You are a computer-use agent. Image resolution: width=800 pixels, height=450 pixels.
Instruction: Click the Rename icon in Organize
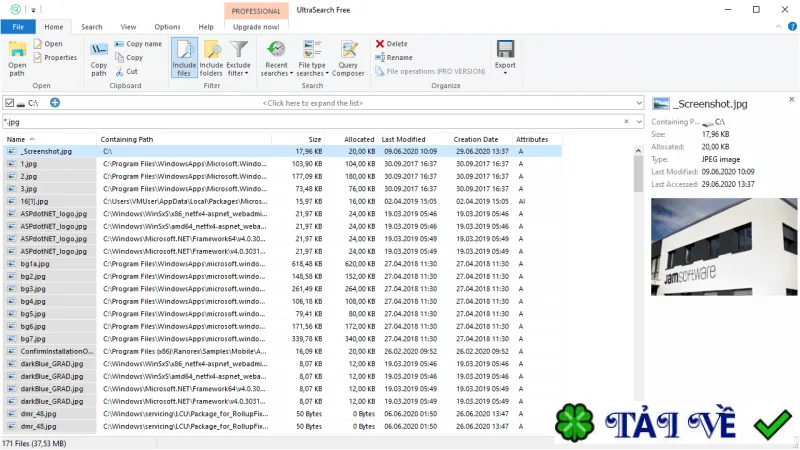380,58
